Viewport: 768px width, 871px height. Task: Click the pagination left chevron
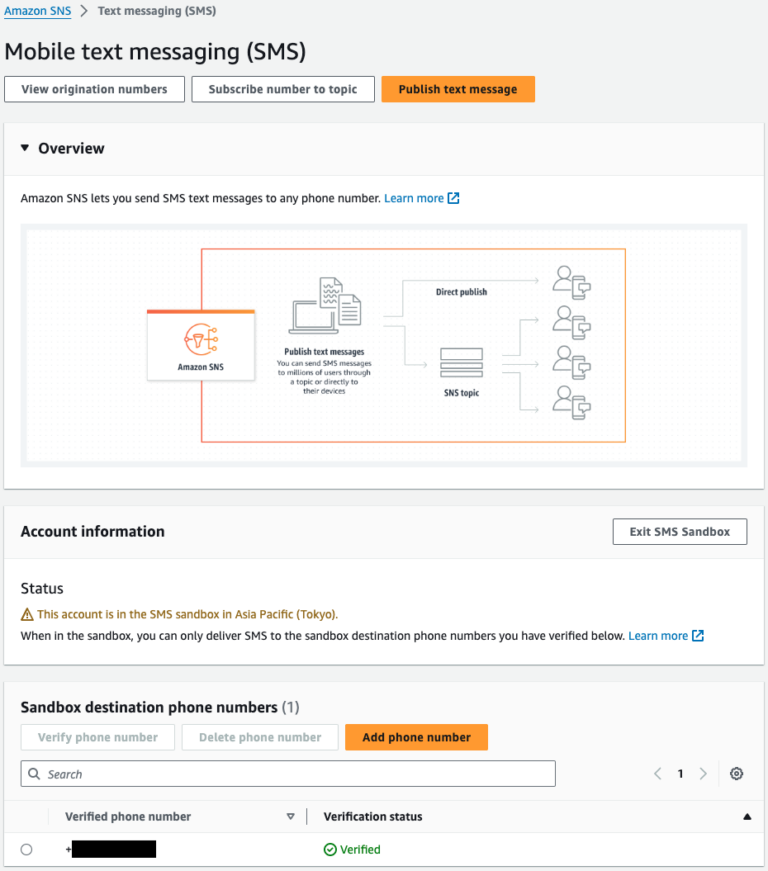pos(657,773)
